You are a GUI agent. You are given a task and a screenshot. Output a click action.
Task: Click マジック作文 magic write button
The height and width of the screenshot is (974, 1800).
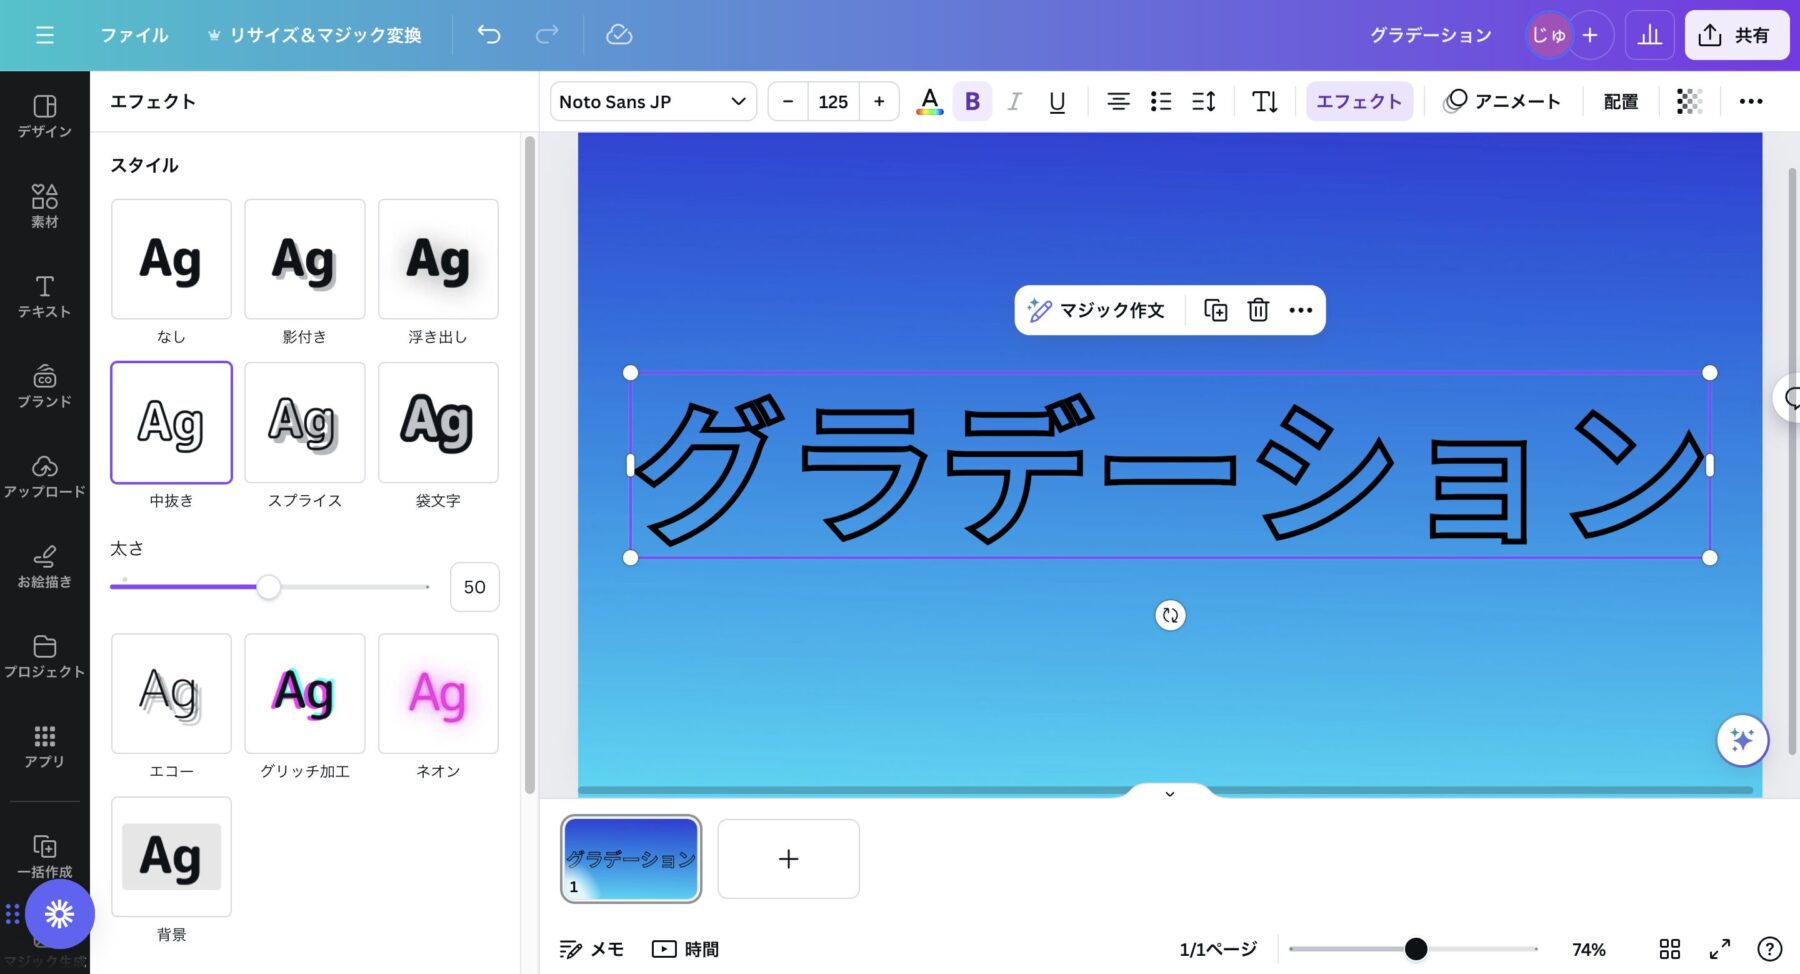pos(1097,310)
